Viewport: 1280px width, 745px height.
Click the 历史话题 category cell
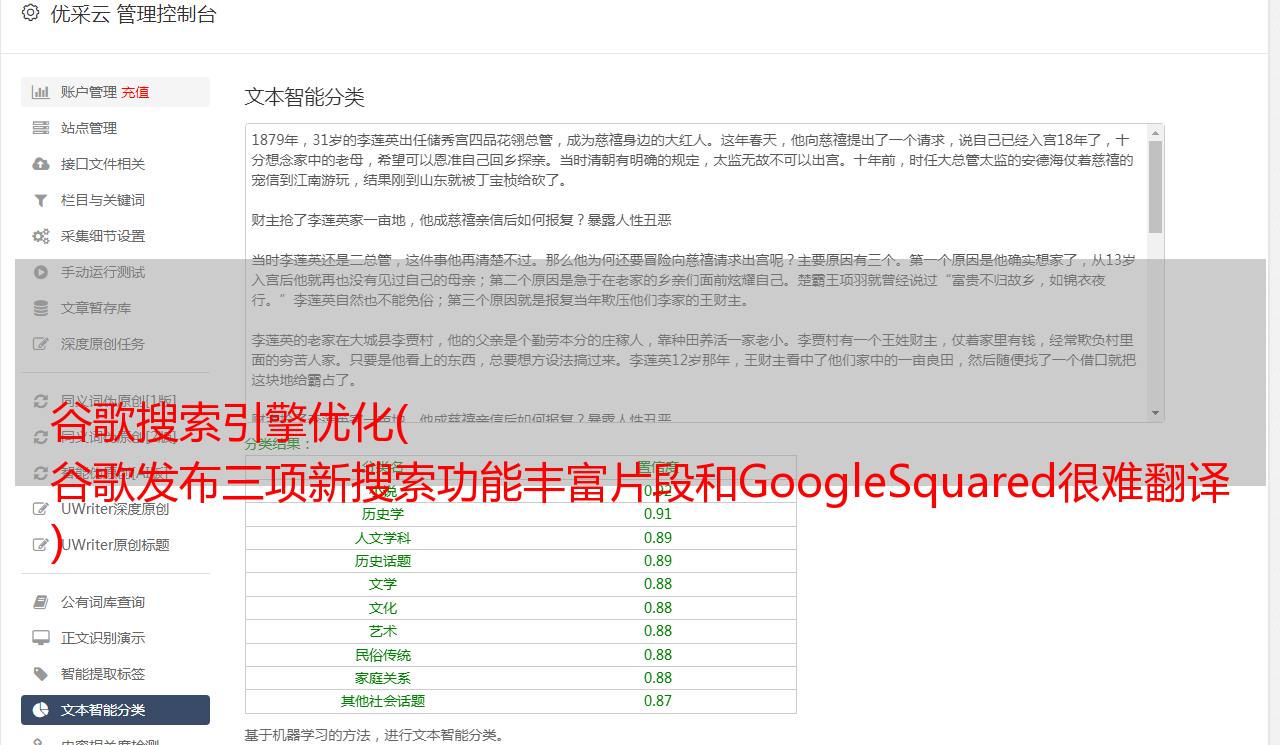click(383, 561)
